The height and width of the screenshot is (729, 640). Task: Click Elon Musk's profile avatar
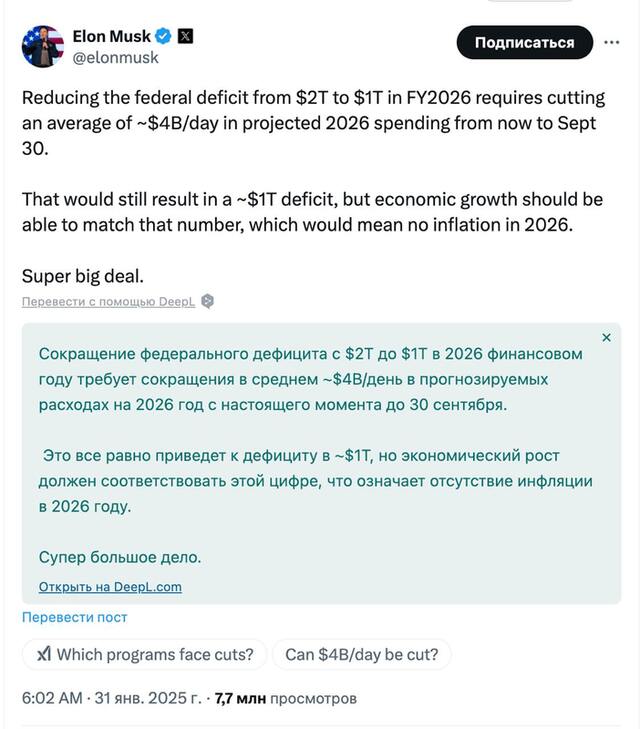click(x=43, y=46)
